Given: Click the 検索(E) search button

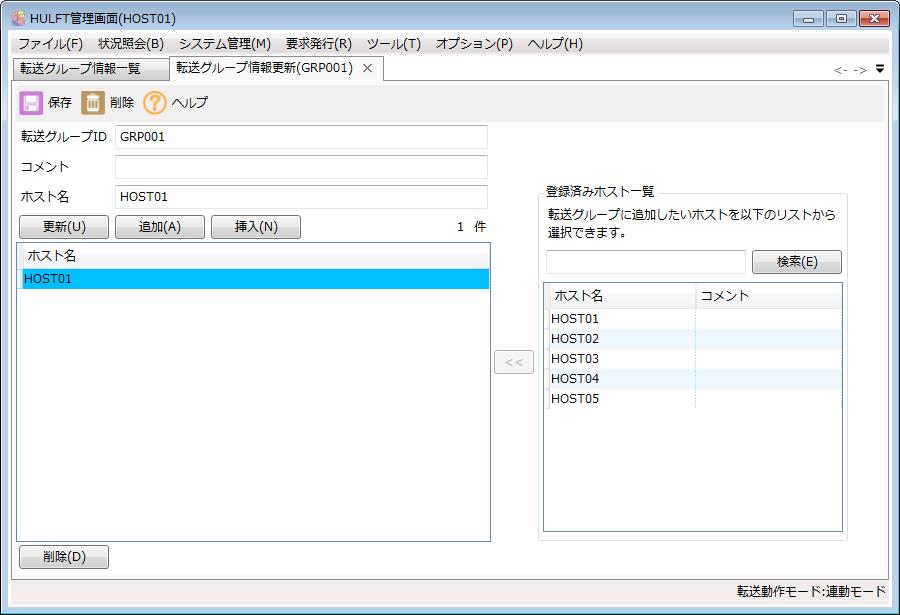Looking at the screenshot, I should click(797, 262).
